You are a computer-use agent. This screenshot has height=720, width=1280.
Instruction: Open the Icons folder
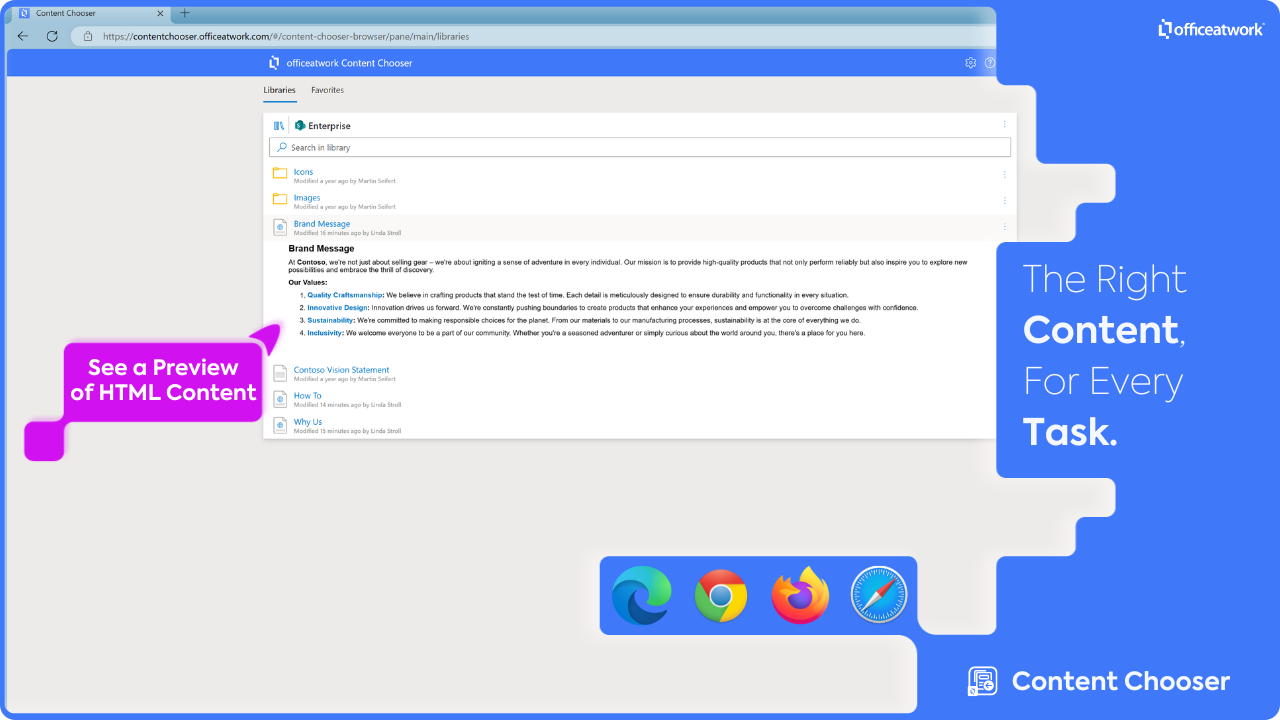point(303,172)
